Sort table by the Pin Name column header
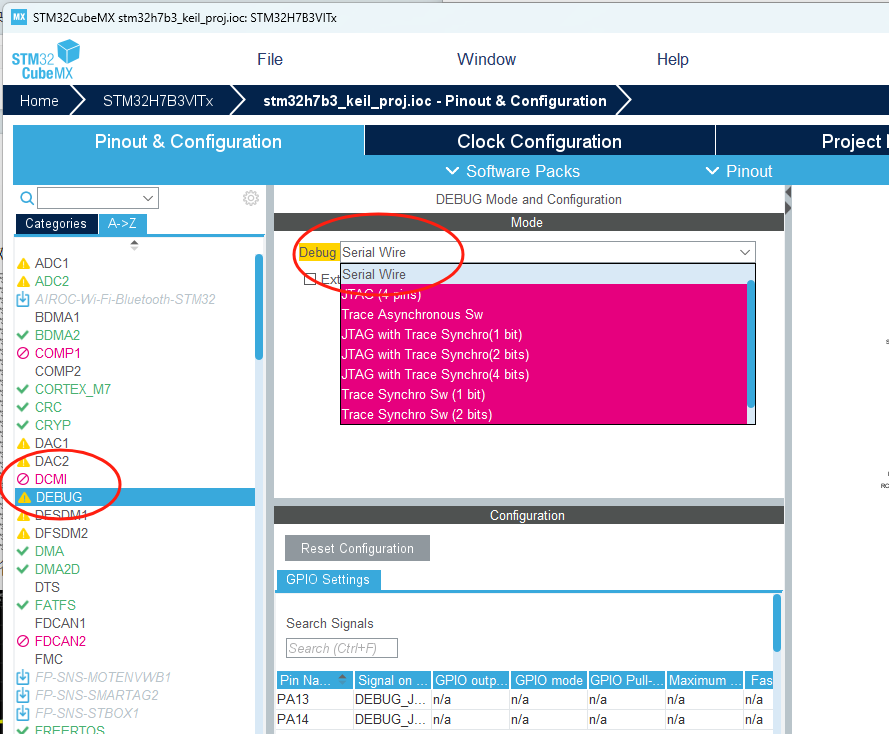This screenshot has height=734, width=889. pos(314,680)
